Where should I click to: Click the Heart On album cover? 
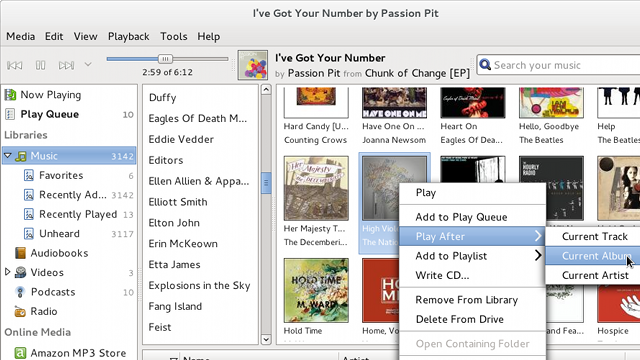click(x=473, y=102)
